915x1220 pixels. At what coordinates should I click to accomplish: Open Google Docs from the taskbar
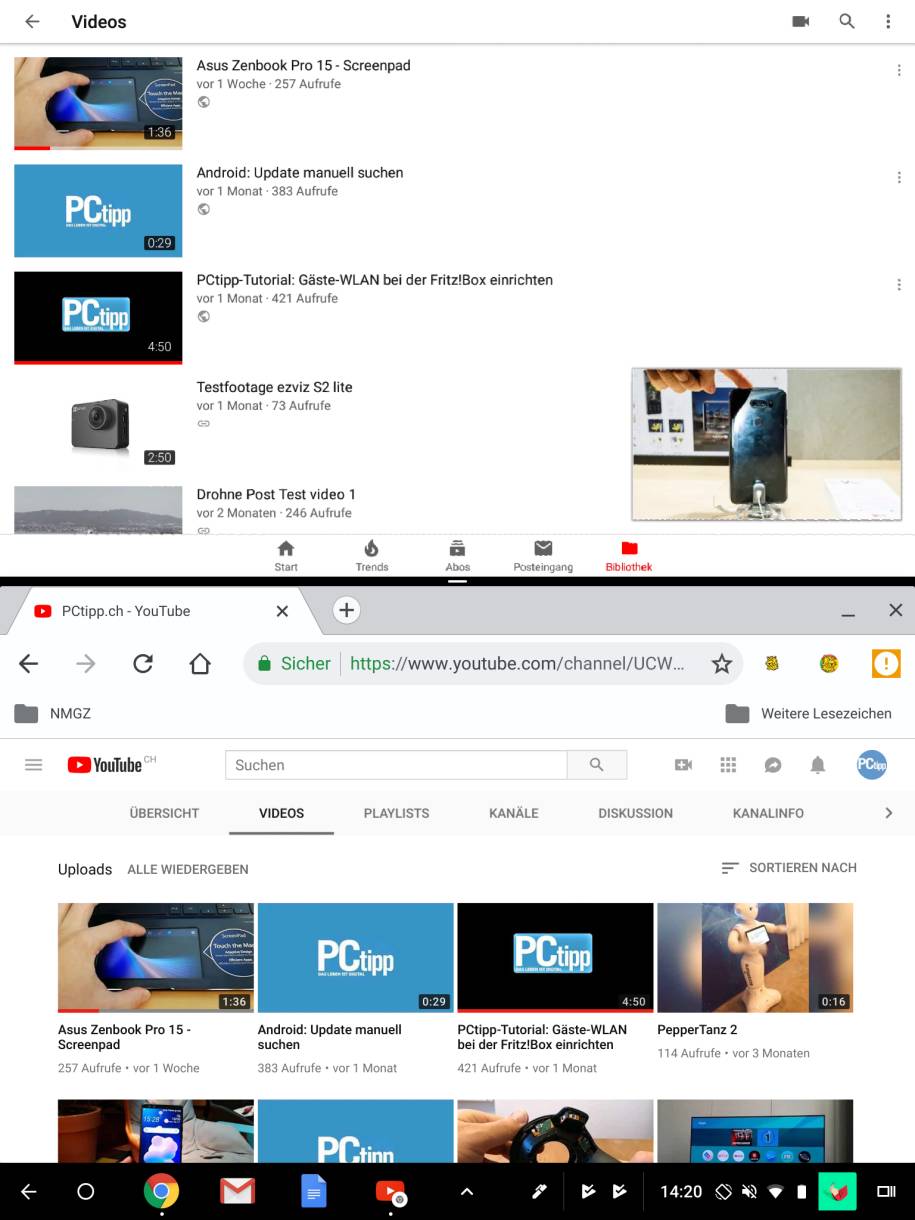(x=314, y=1191)
